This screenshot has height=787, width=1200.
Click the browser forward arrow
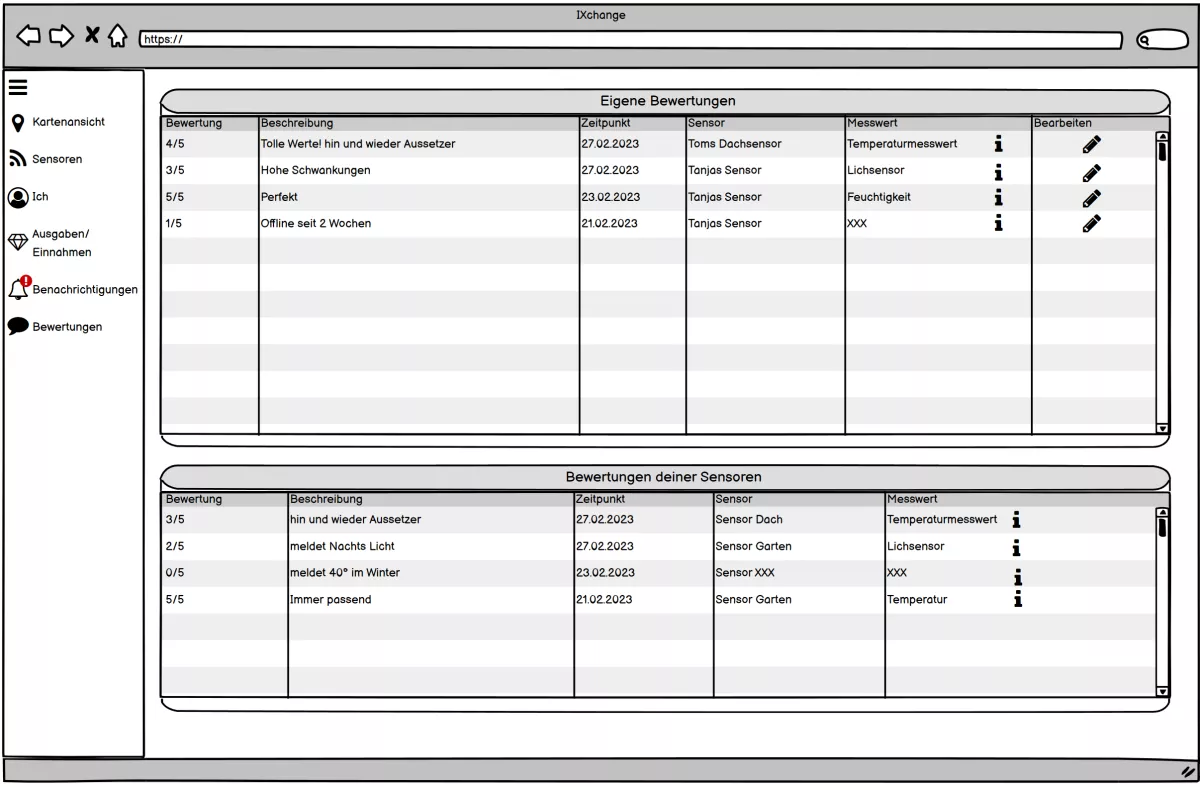61,36
